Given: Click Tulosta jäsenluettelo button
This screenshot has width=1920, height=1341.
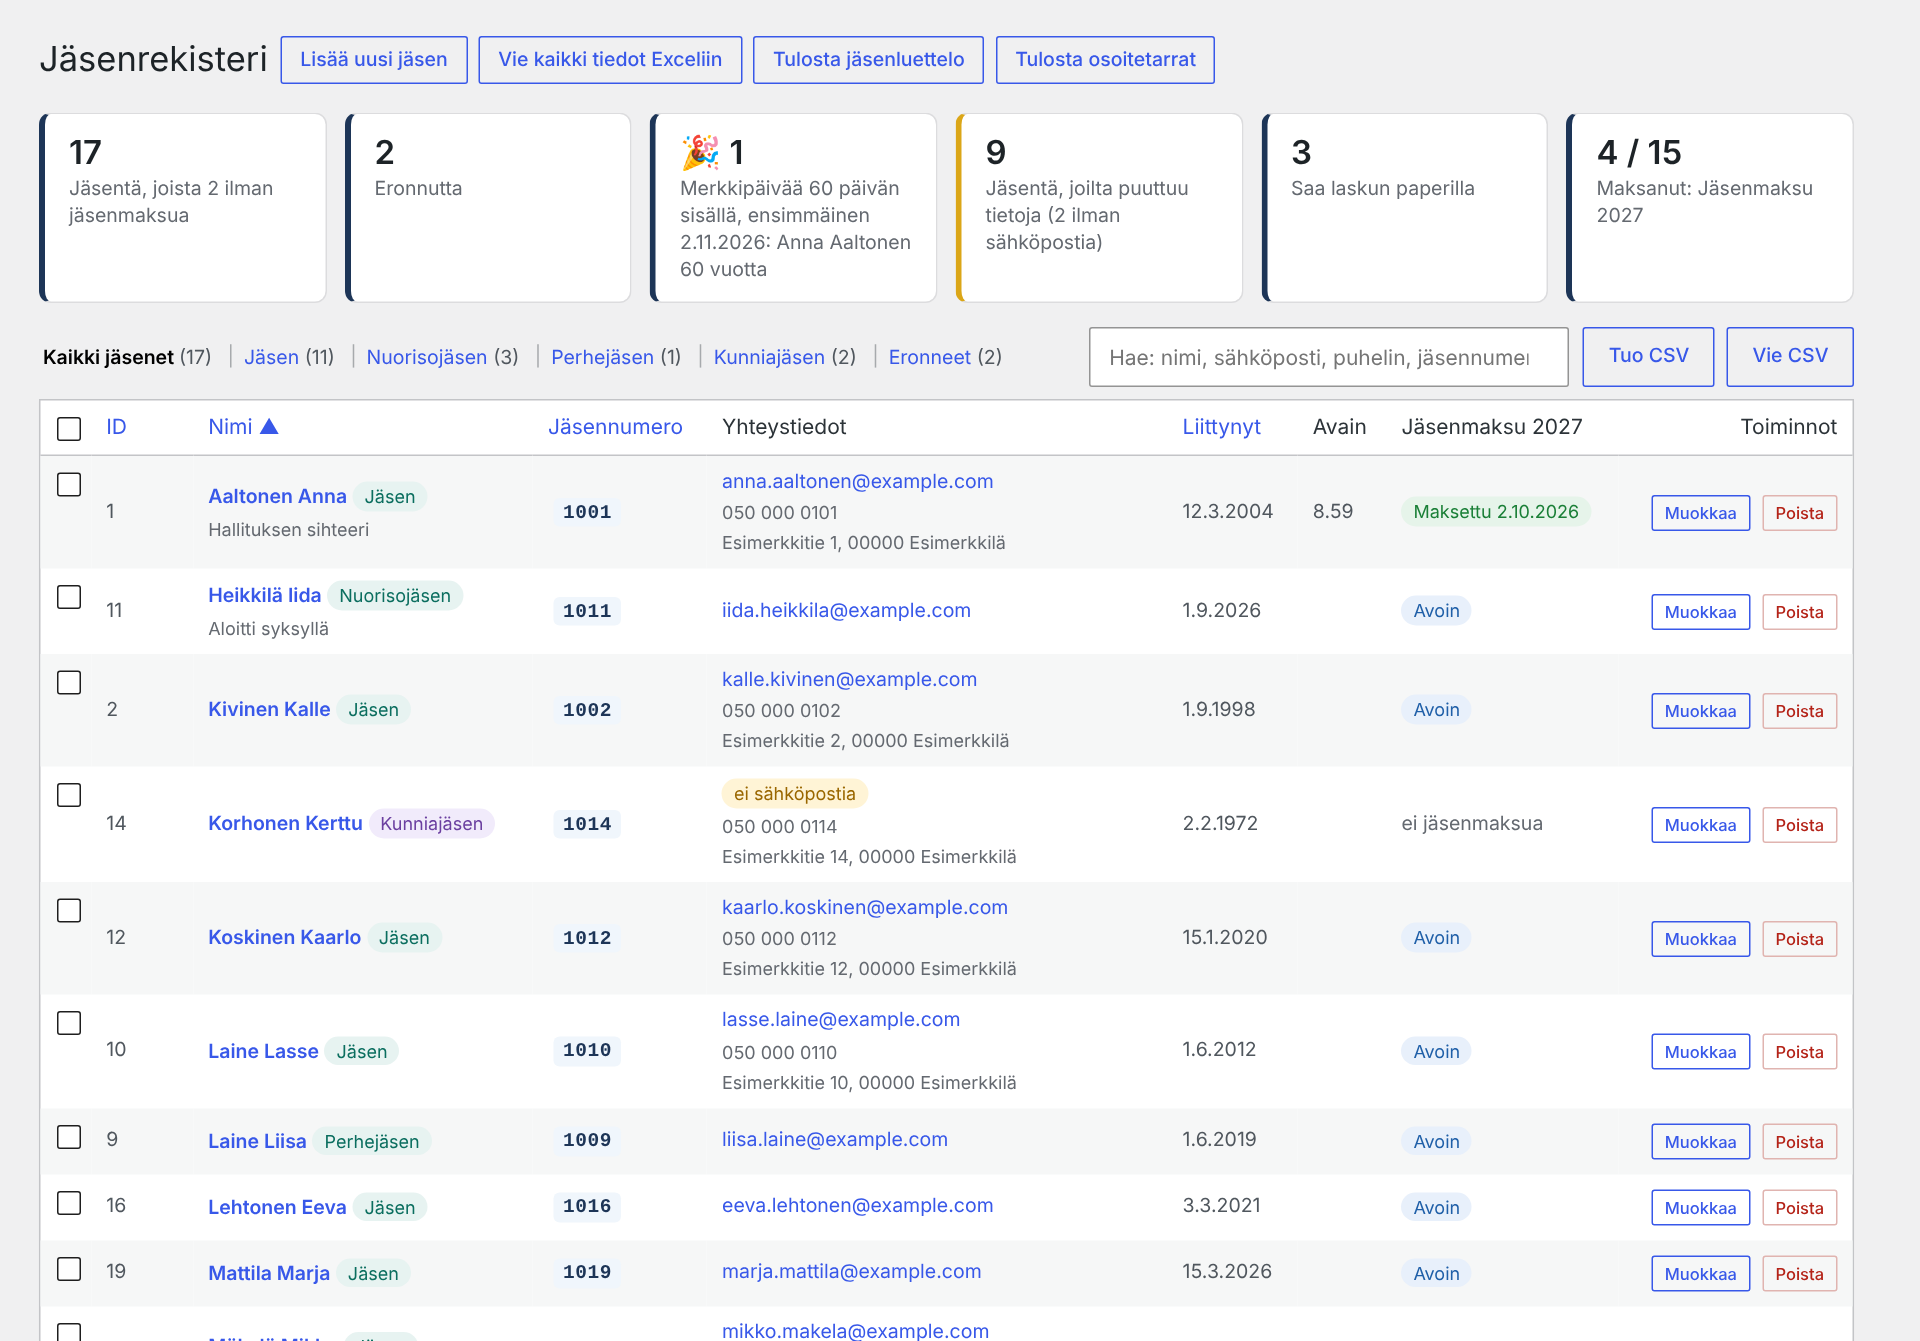Looking at the screenshot, I should coord(868,60).
